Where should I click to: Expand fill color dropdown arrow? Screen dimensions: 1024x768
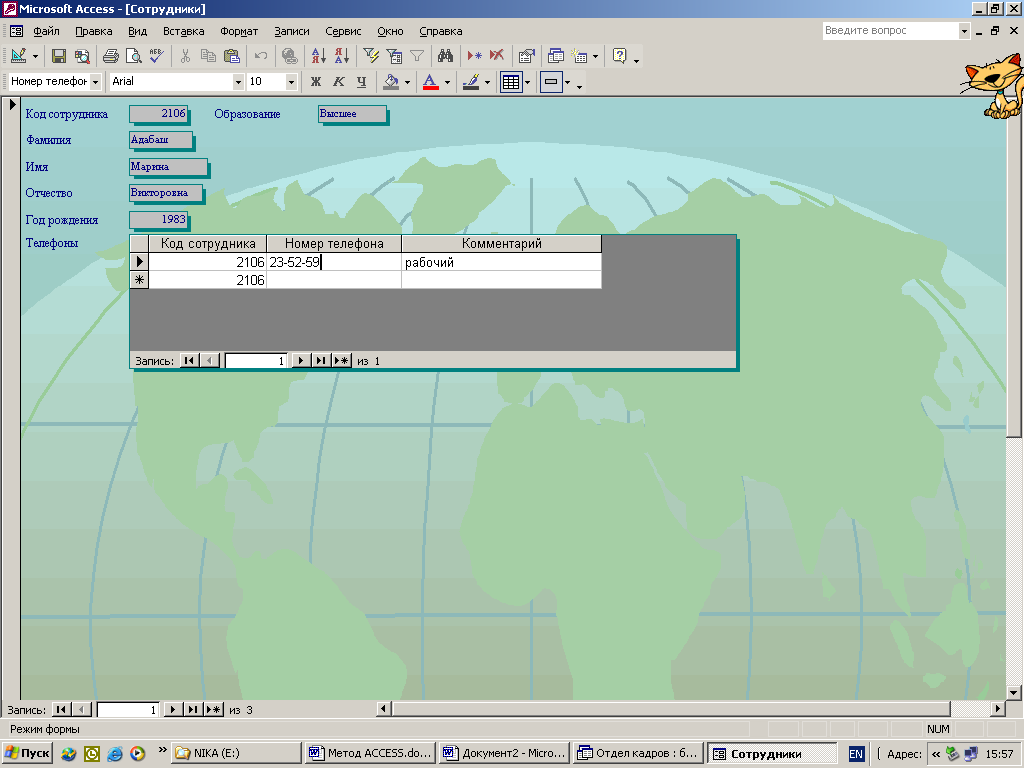408,82
